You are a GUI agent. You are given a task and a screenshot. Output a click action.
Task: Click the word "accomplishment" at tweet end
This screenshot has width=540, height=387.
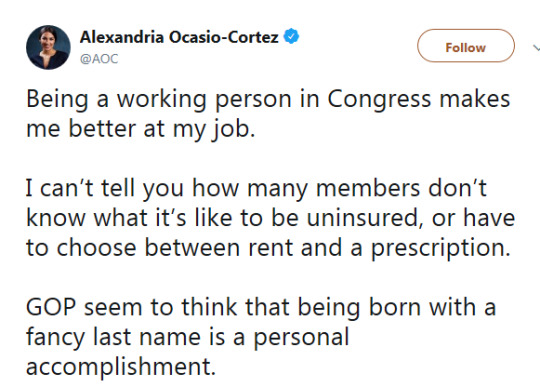point(121,367)
